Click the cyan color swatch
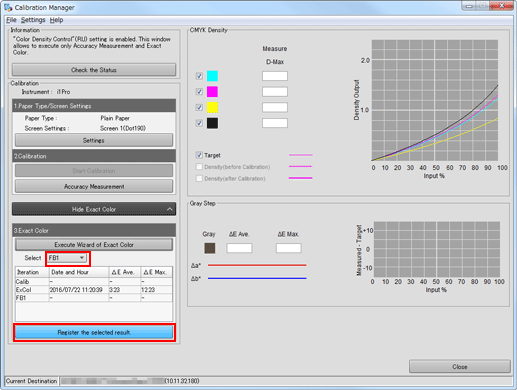 [212, 76]
